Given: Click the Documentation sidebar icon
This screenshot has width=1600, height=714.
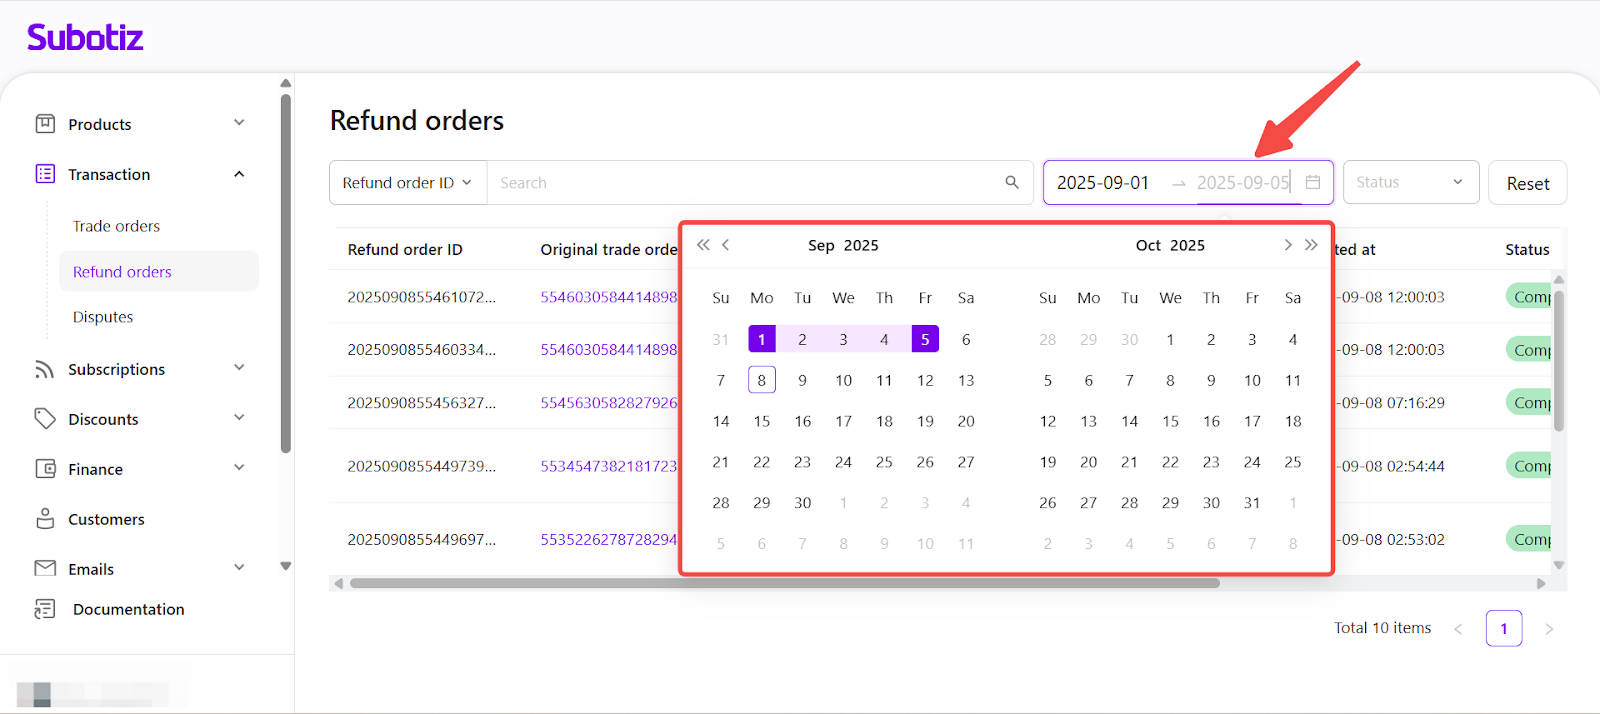Looking at the screenshot, I should point(45,609).
